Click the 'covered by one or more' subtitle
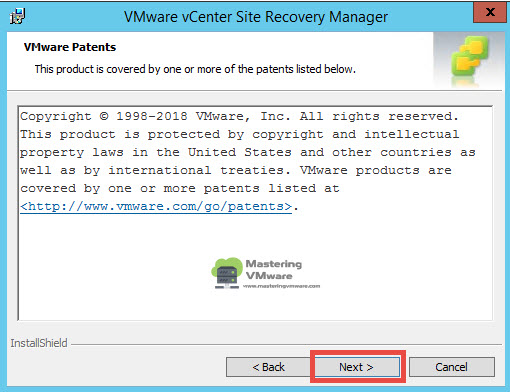510x392 pixels. coord(195,69)
